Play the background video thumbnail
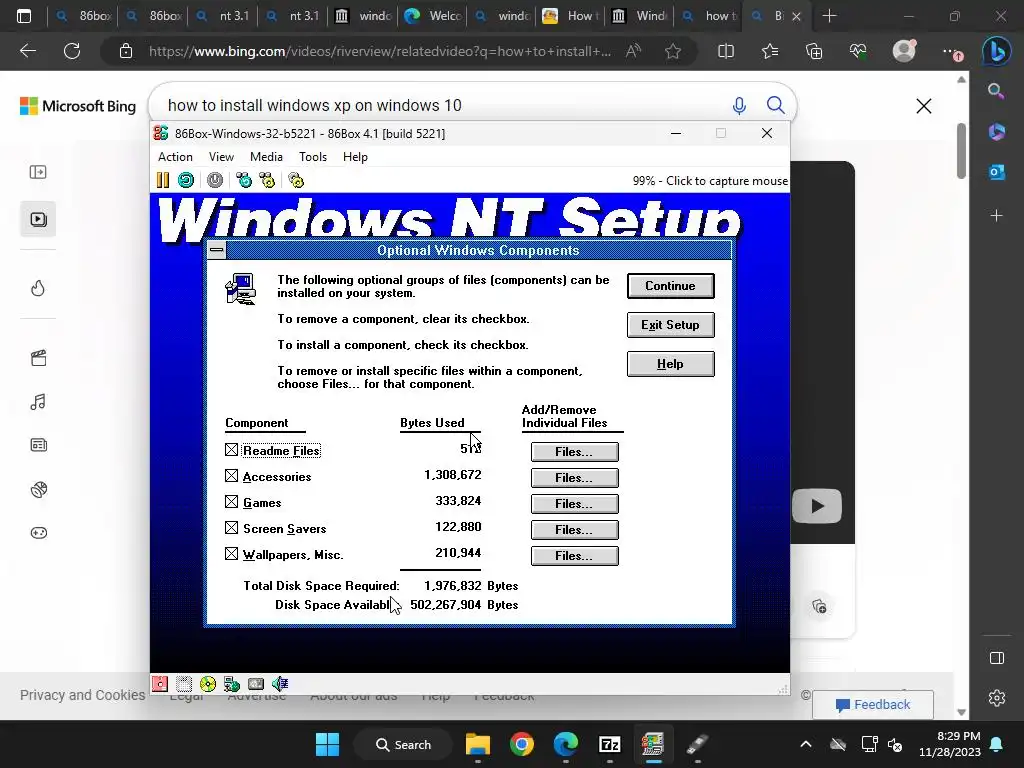Viewport: 1024px width, 768px height. click(816, 506)
